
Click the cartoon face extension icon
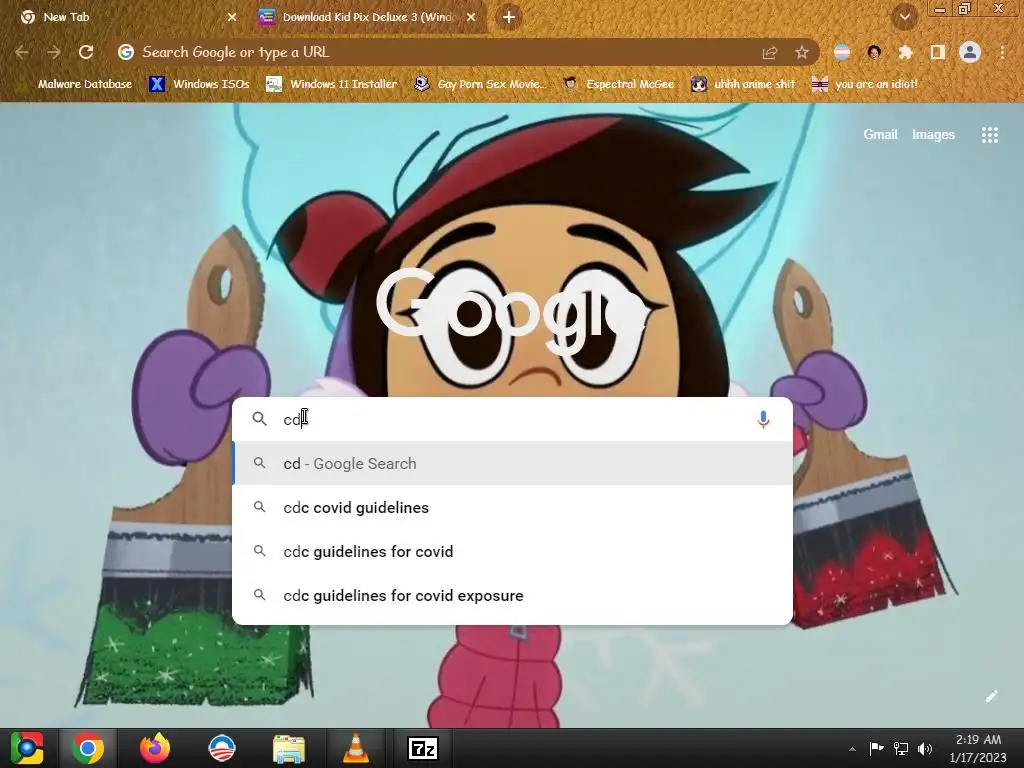click(874, 52)
